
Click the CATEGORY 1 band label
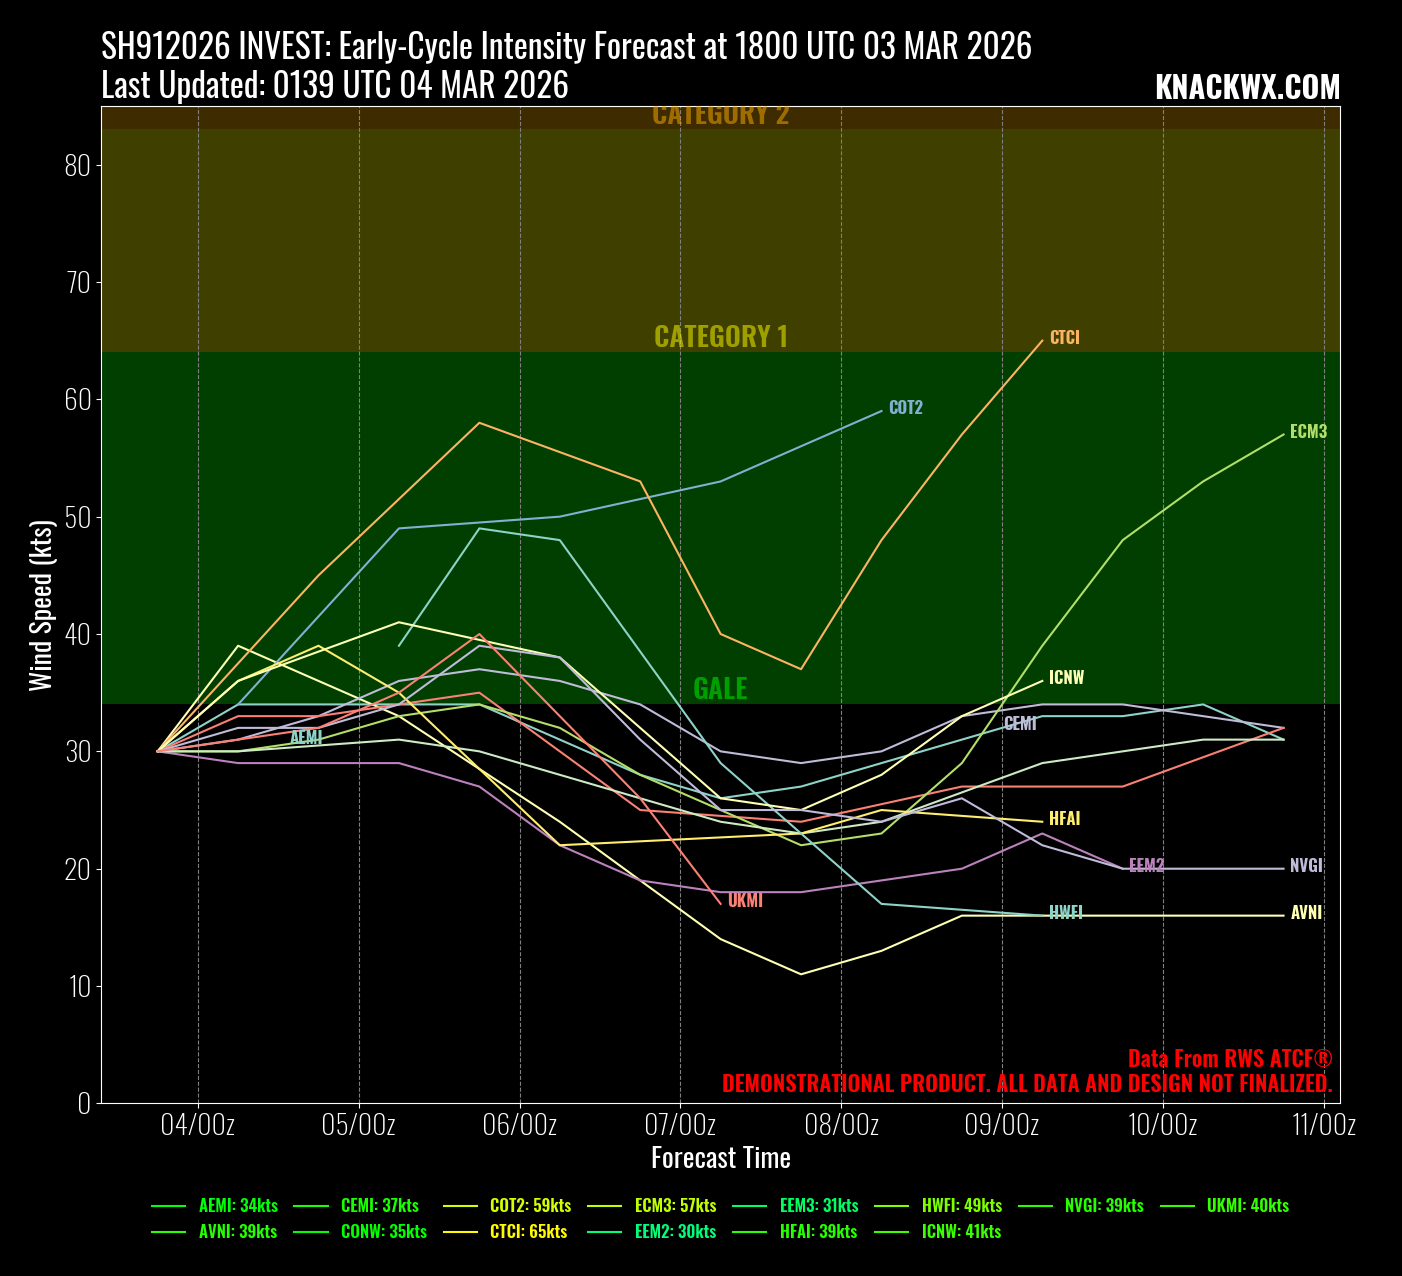pos(721,337)
